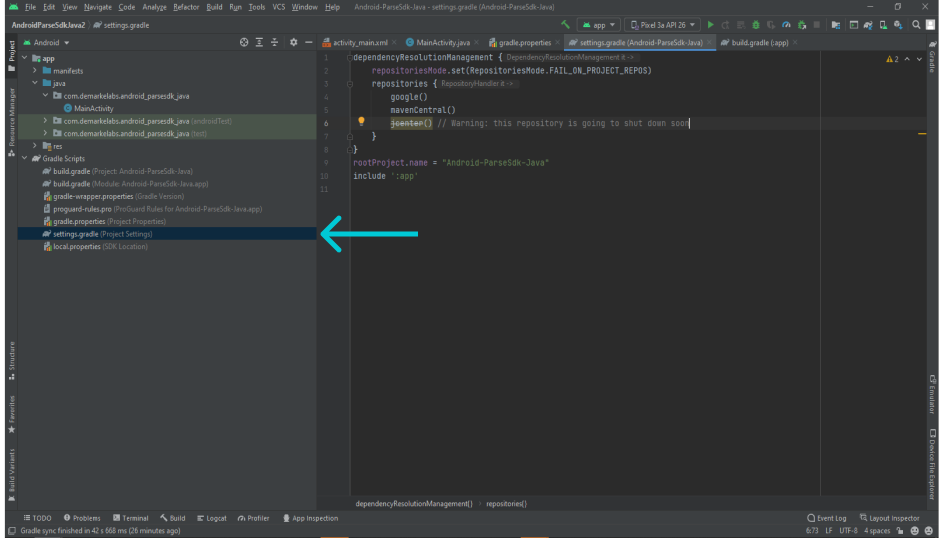Toggle the Layout Inspector panel
The height and width of the screenshot is (538, 939).
(889, 518)
